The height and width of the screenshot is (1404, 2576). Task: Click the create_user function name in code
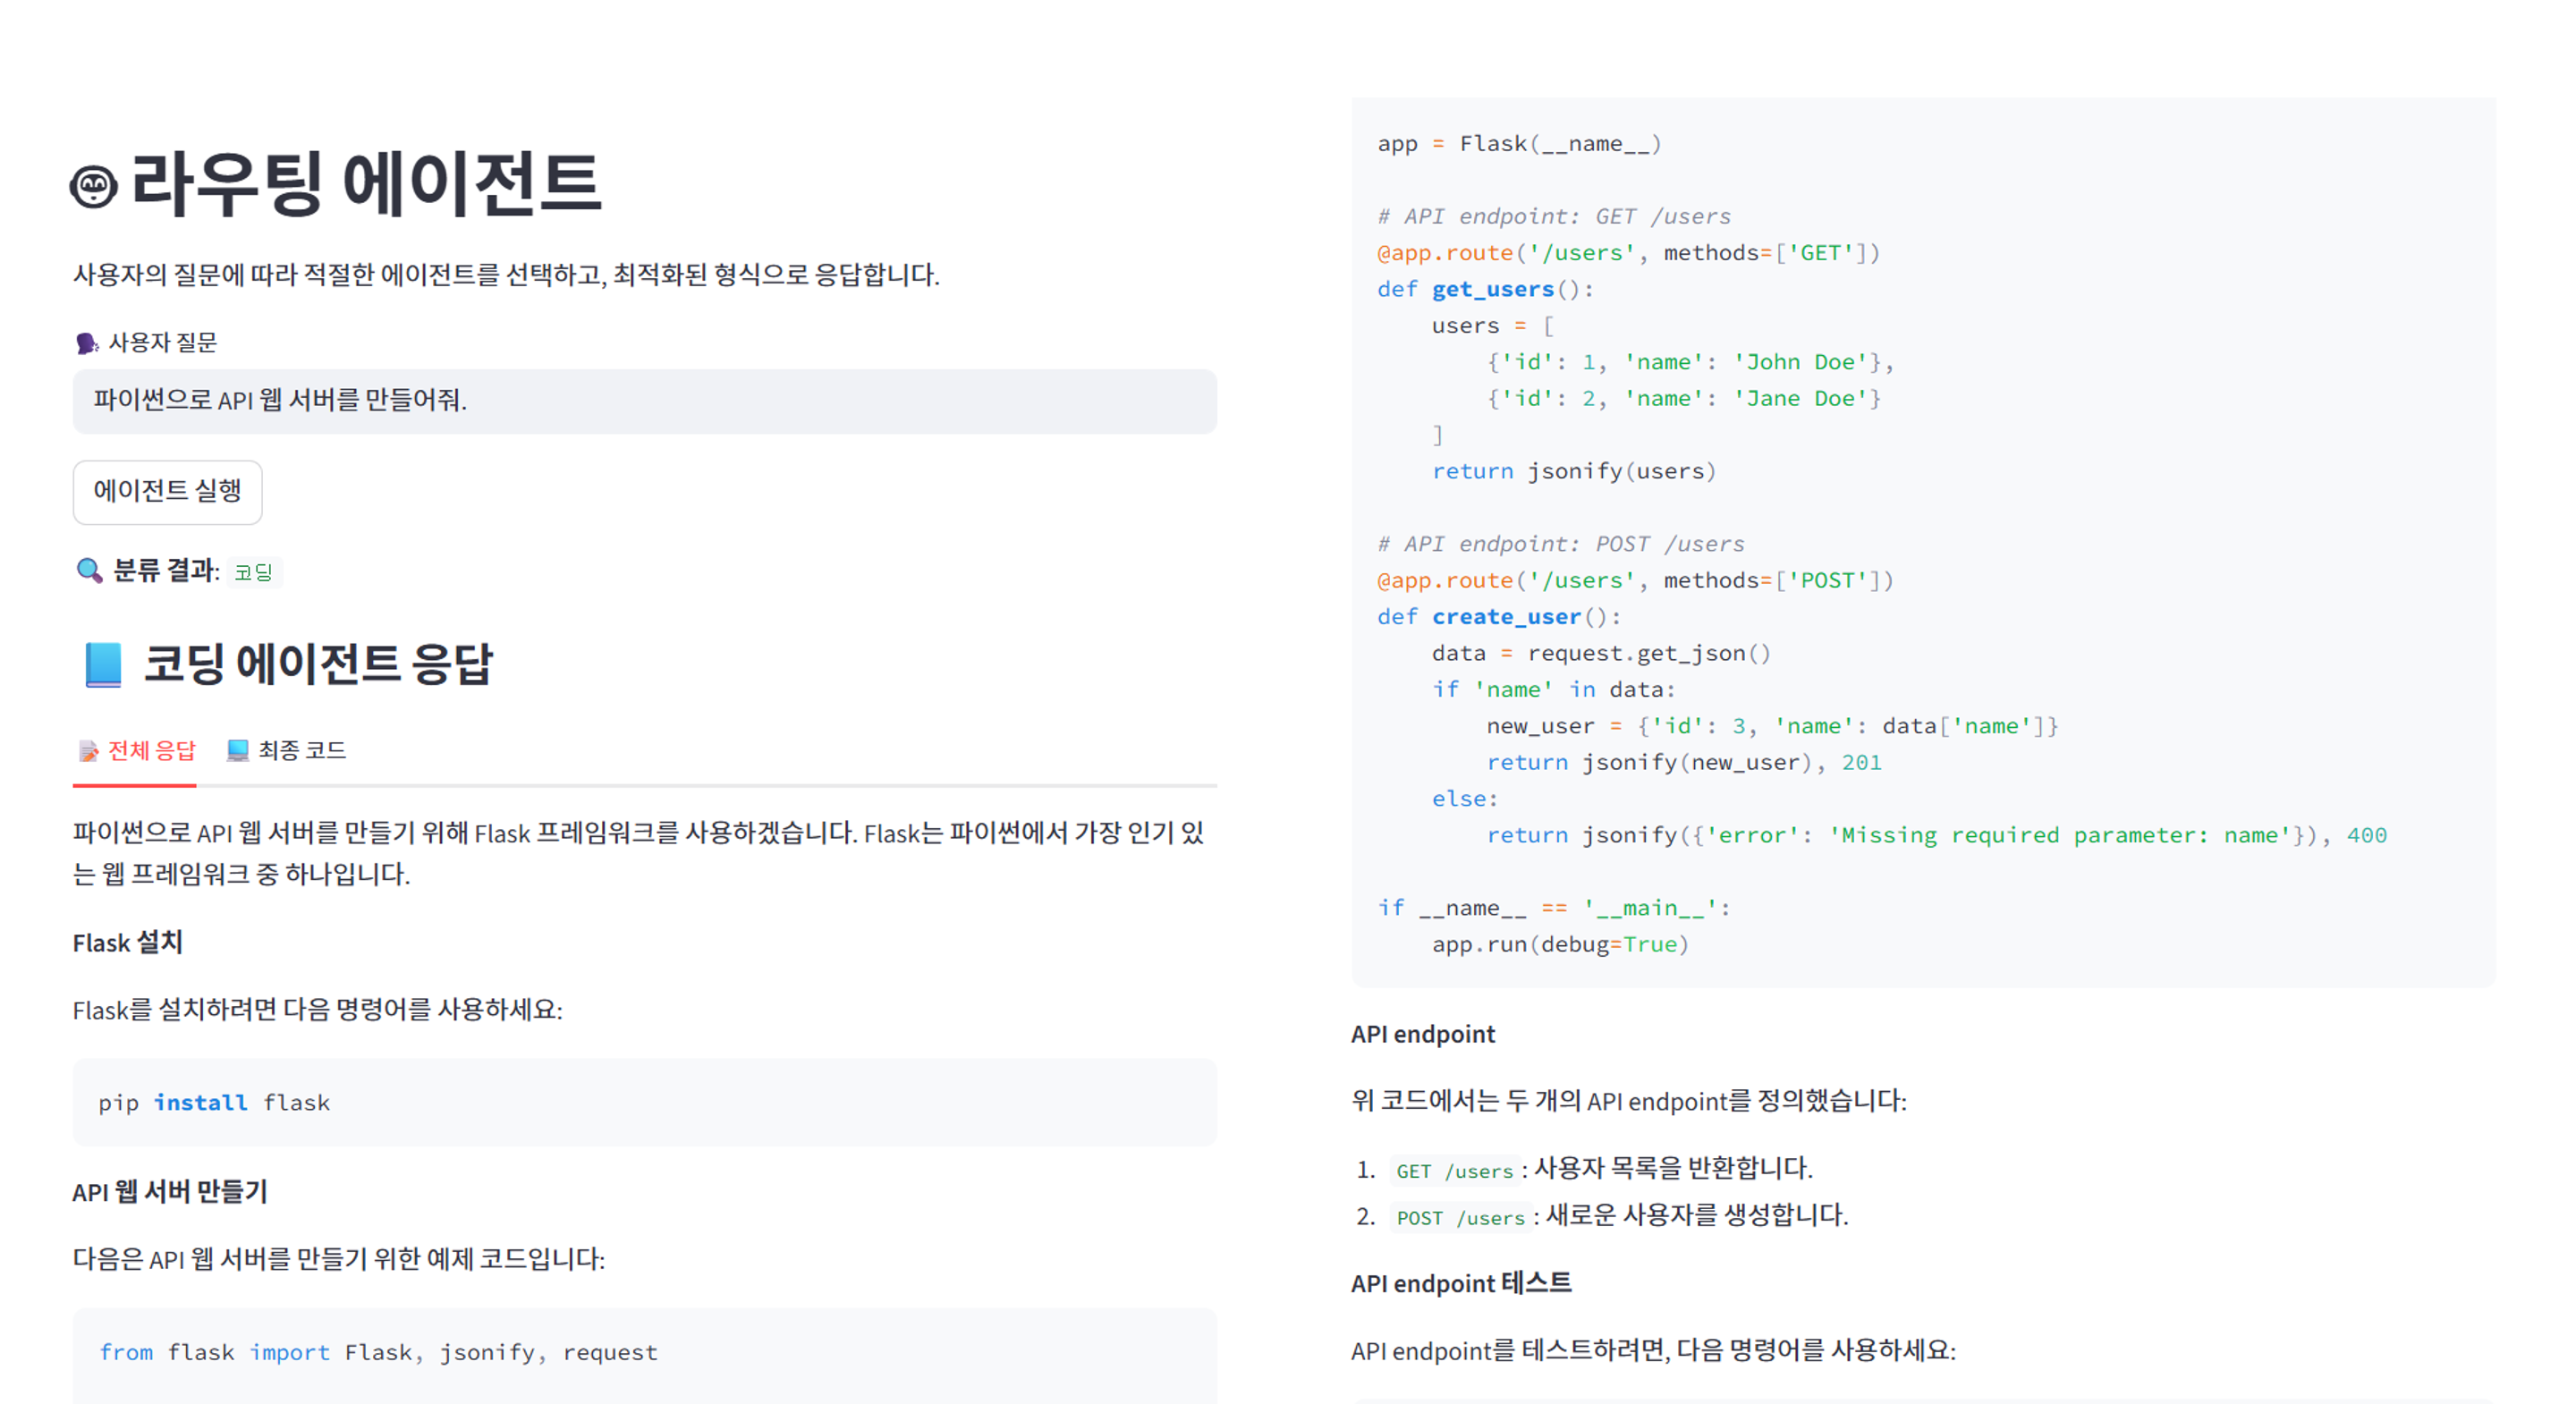pos(1505,617)
